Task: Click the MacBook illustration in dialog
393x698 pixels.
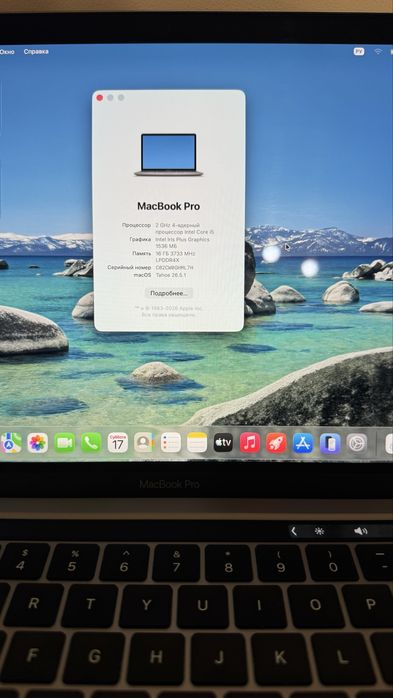Action: pyautogui.click(x=169, y=155)
